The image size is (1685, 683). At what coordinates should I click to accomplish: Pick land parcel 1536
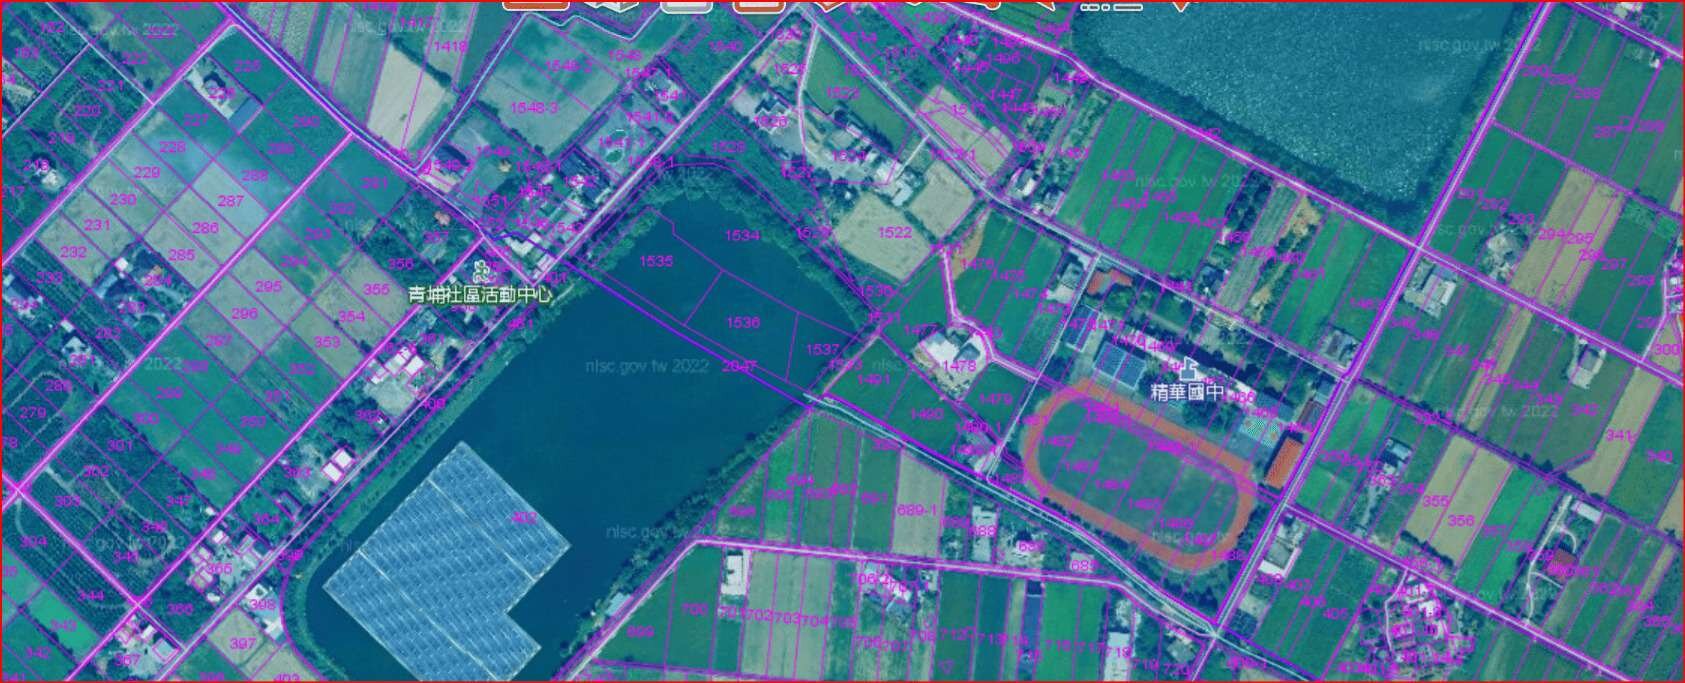(743, 323)
